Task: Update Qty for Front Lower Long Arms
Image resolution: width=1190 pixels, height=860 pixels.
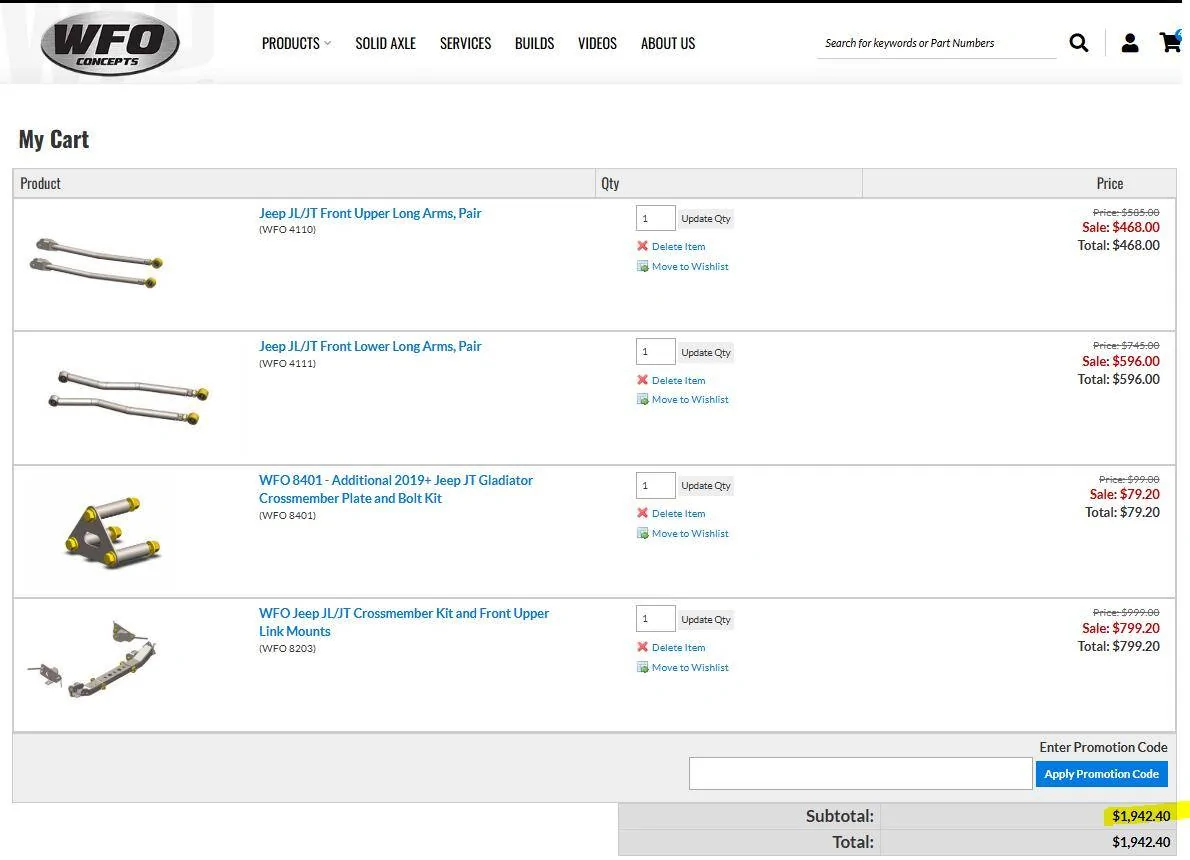Action: click(x=706, y=352)
